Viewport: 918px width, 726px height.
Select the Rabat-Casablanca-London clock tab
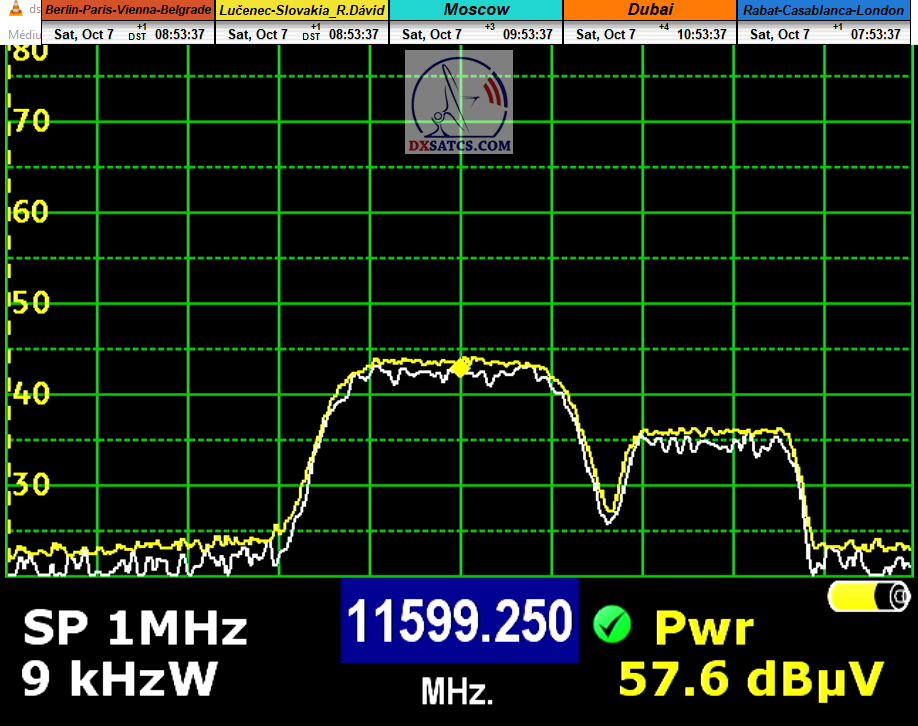tap(823, 10)
